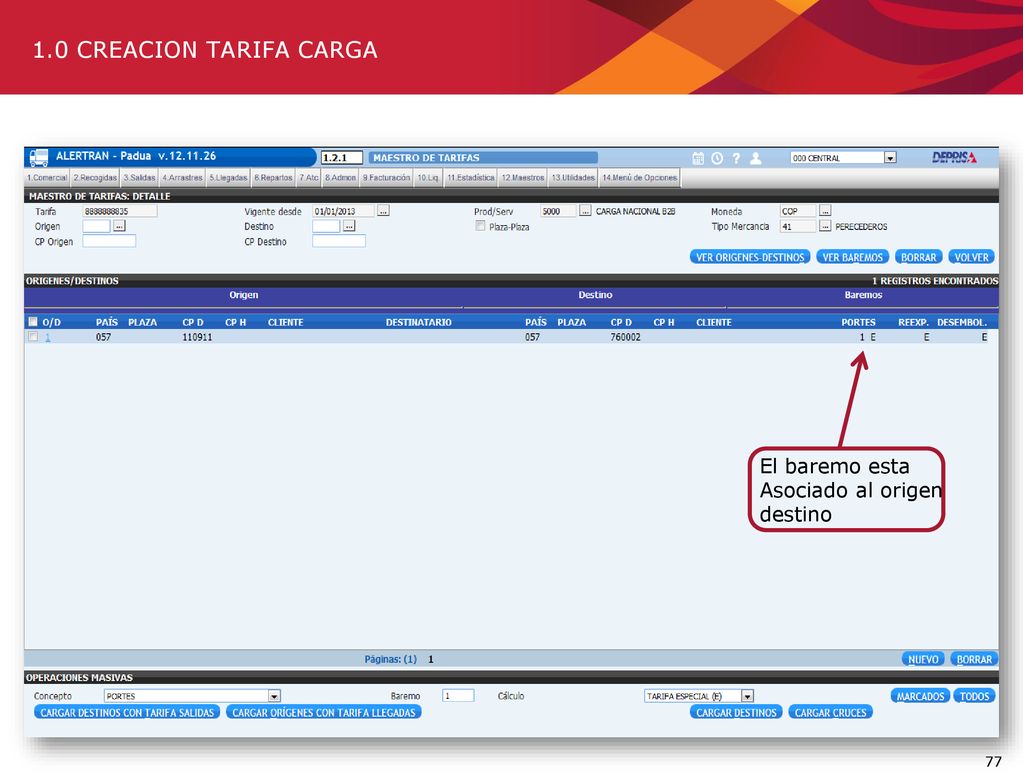1023x783 pixels.
Task: Focus the Tipo Mercancía 41 field
Action: [x=798, y=226]
